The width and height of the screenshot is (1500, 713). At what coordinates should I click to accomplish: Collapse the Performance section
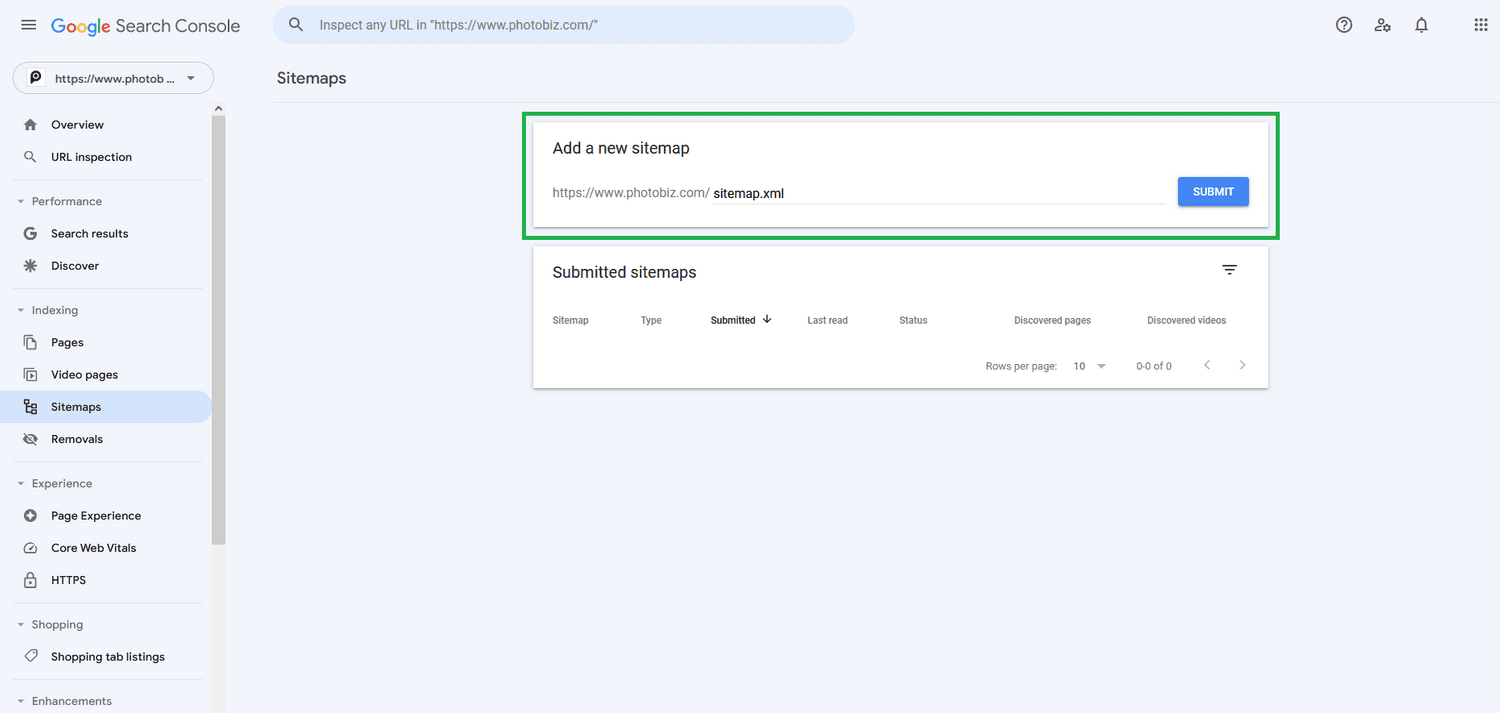point(20,200)
